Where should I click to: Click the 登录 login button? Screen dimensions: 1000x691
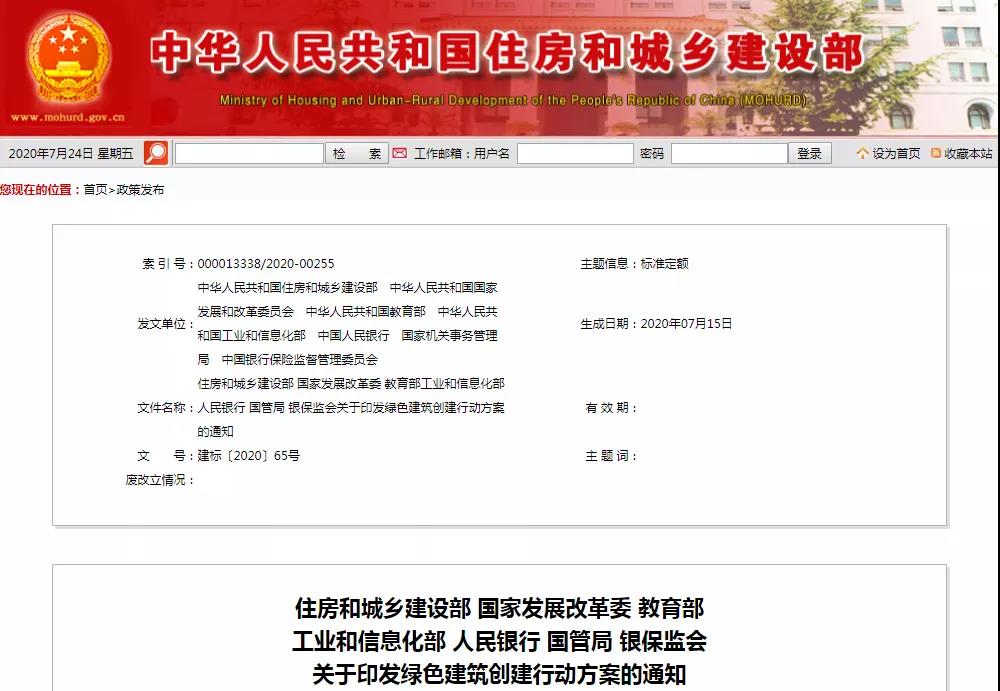(x=809, y=153)
